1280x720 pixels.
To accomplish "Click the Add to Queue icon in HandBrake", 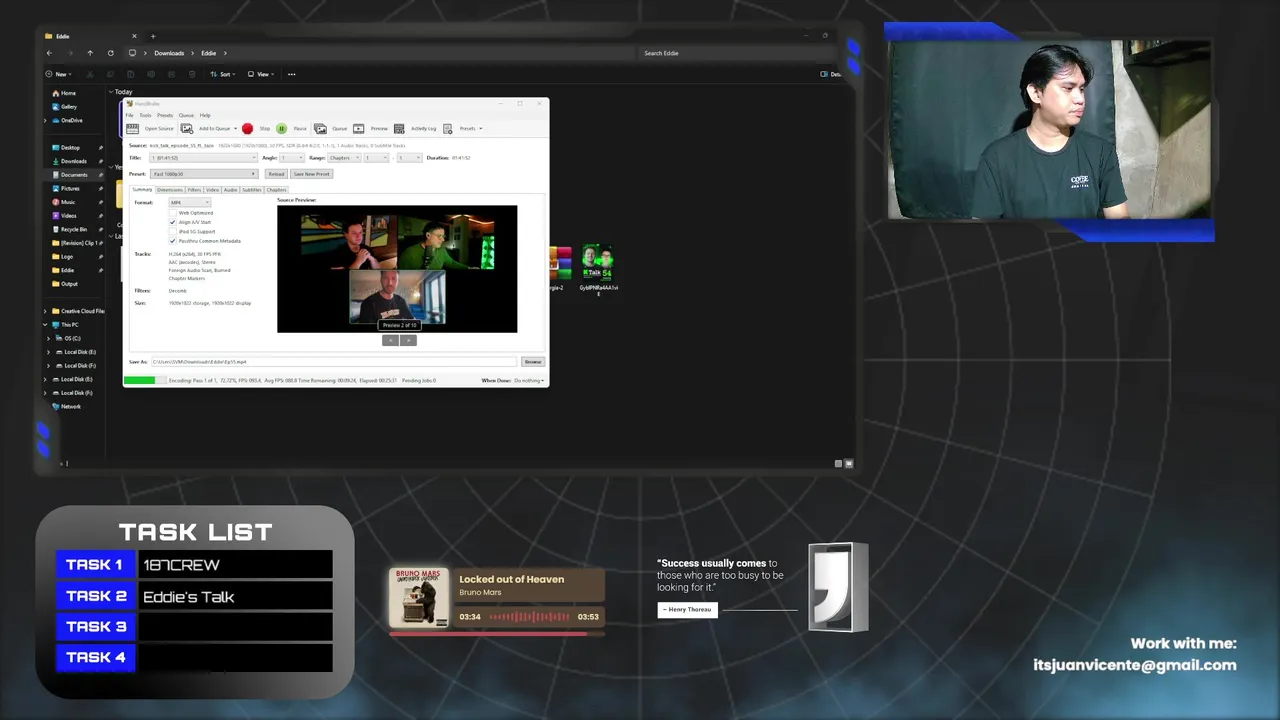I will point(187,129).
